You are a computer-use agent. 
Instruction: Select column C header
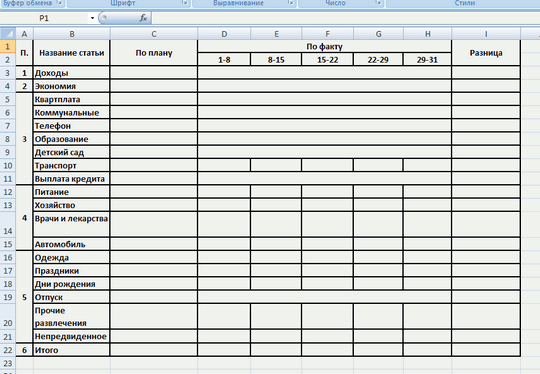[154, 34]
